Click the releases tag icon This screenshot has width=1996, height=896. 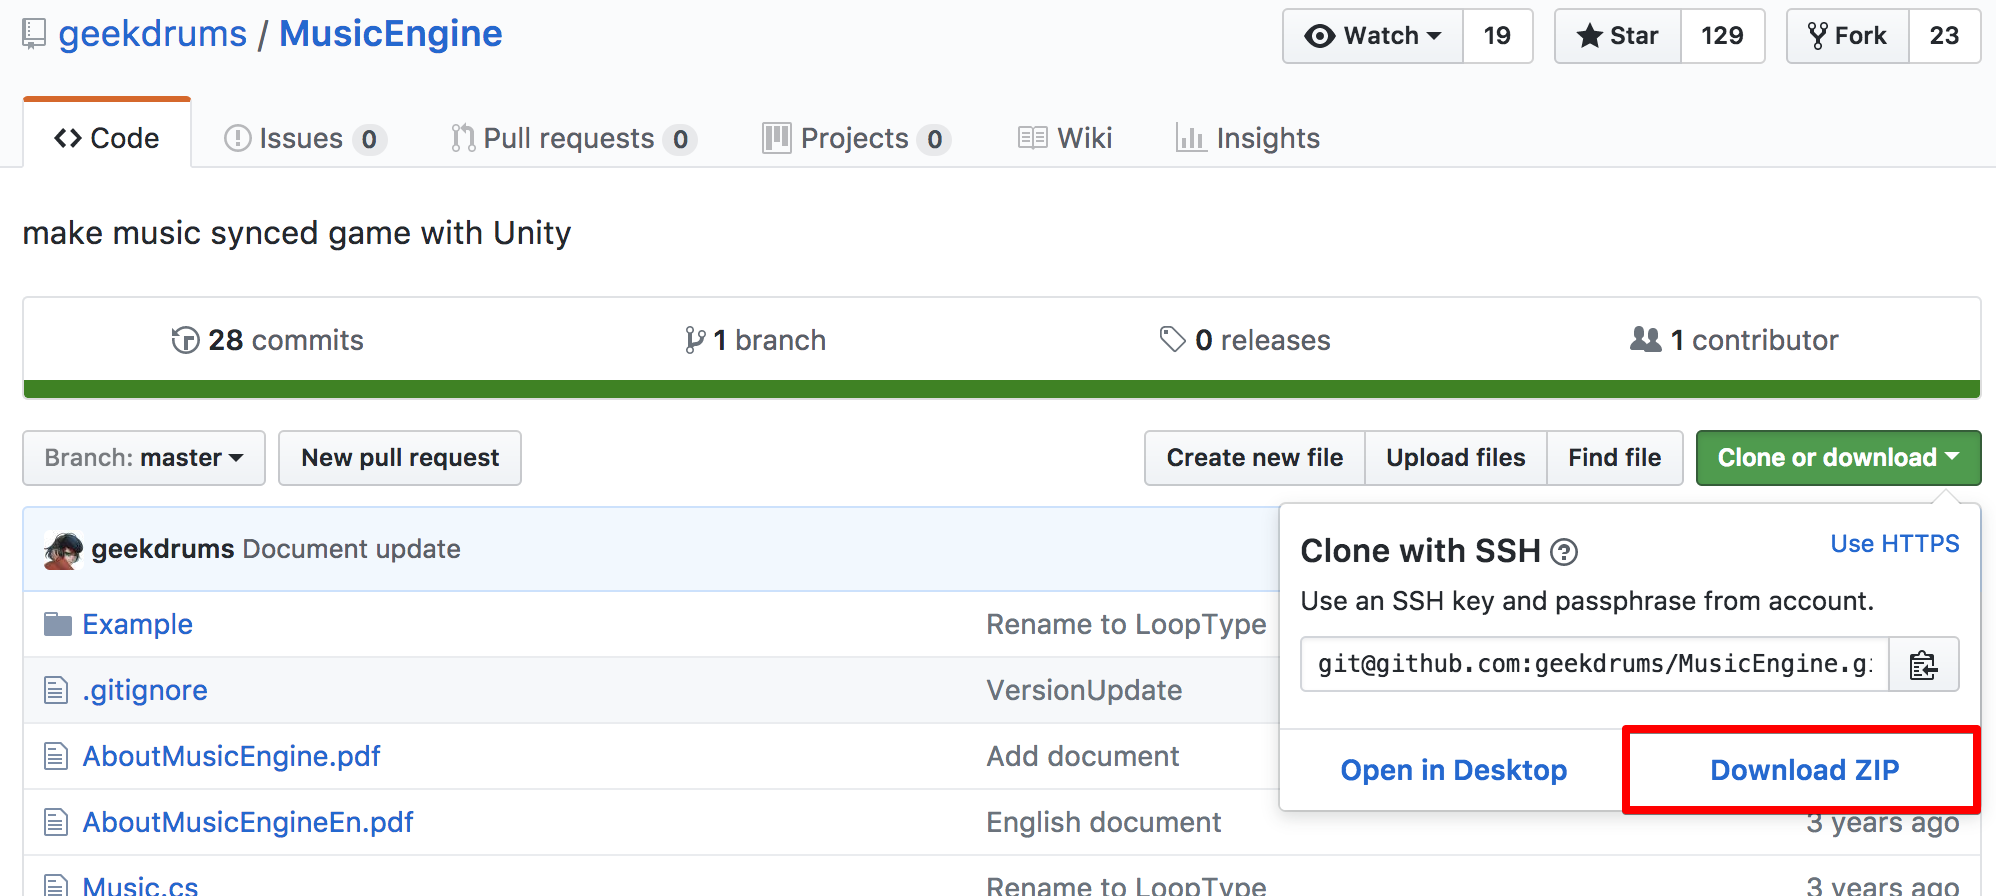[x=1172, y=340]
